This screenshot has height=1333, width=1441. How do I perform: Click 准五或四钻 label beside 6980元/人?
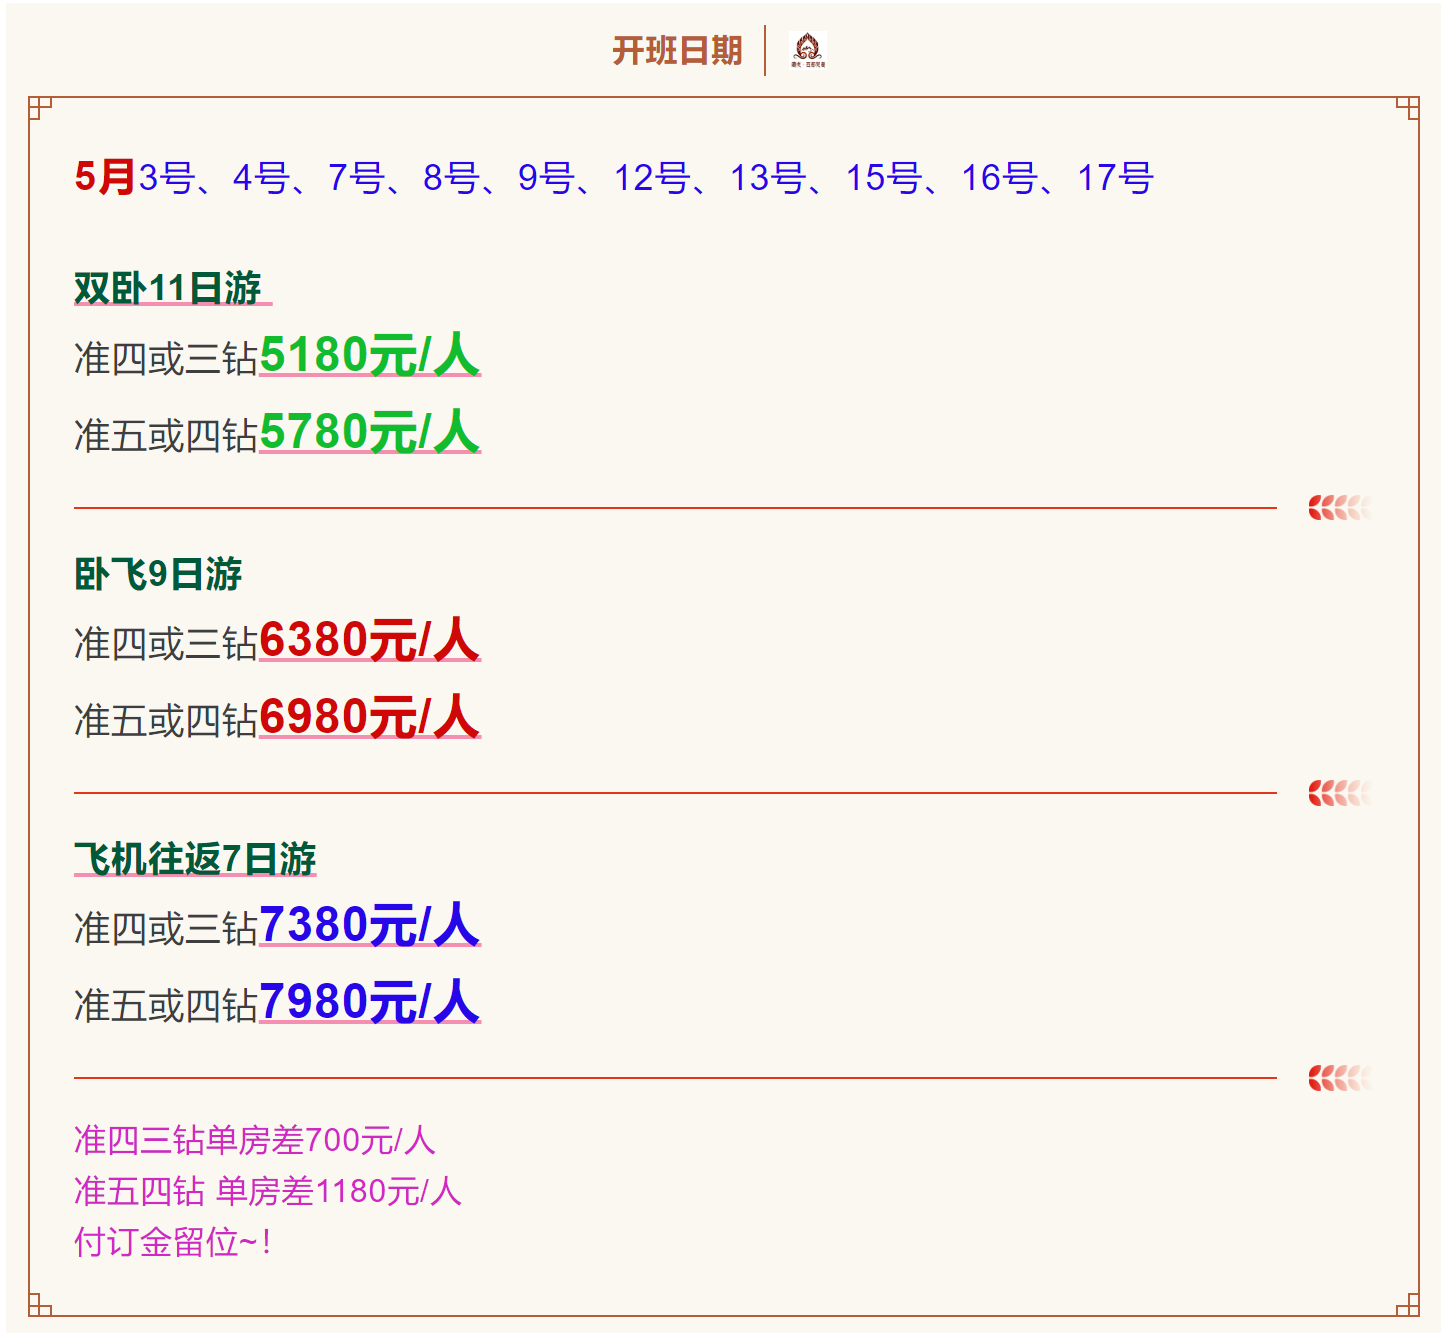coord(166,720)
